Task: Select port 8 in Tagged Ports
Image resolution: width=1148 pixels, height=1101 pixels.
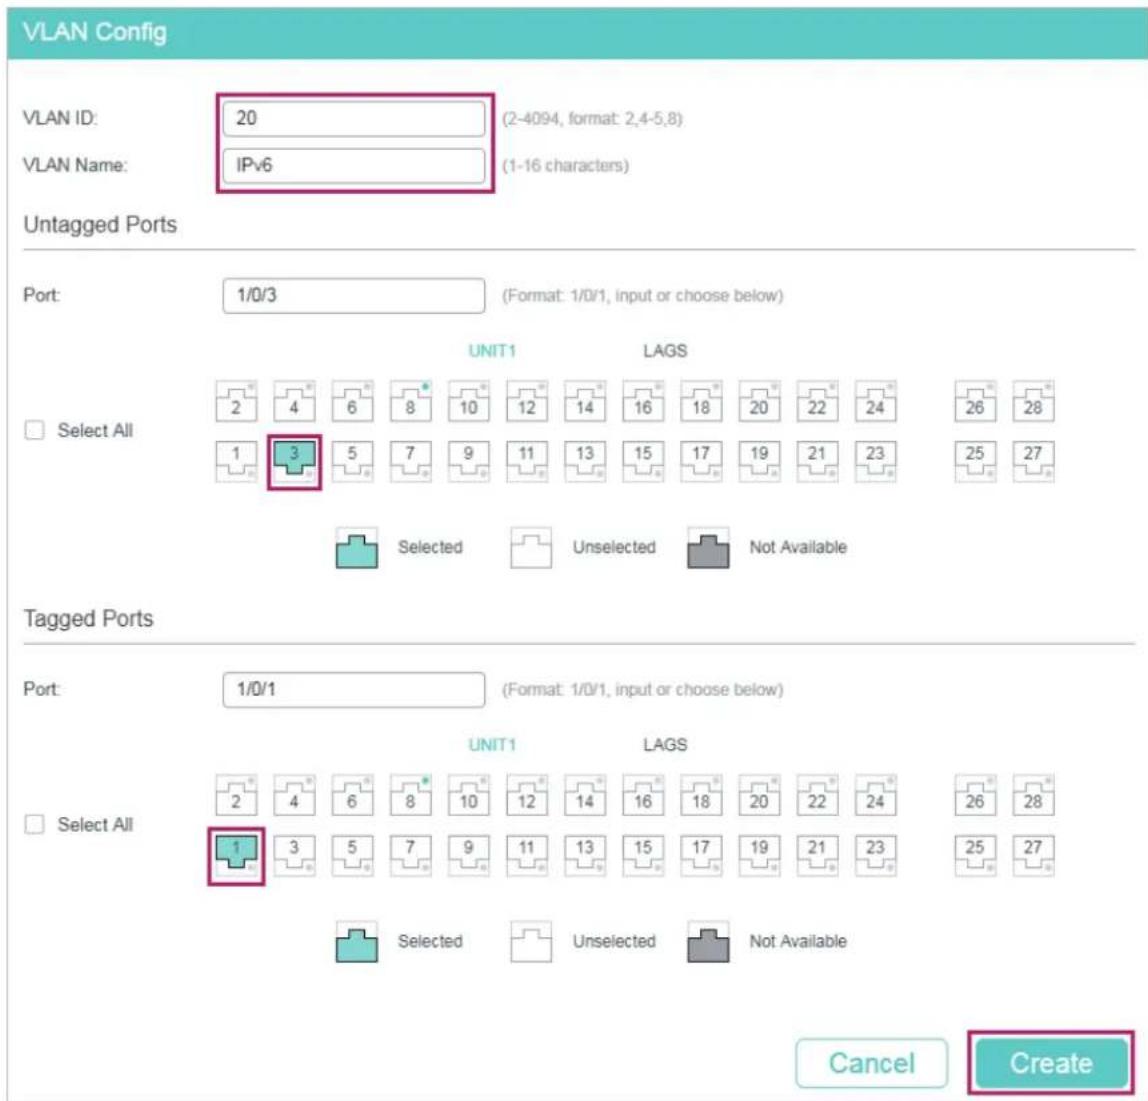Action: click(410, 796)
